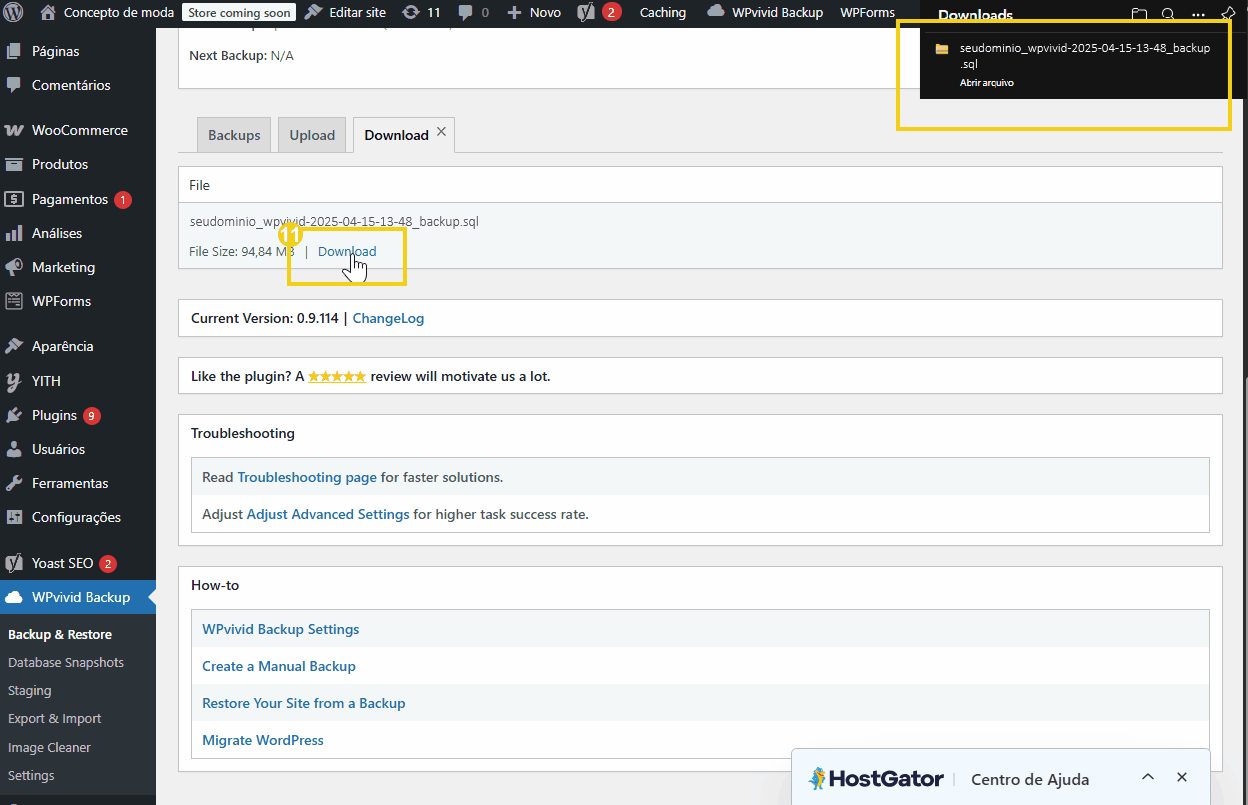
Task: Open Staging submenu item
Action: click(29, 690)
